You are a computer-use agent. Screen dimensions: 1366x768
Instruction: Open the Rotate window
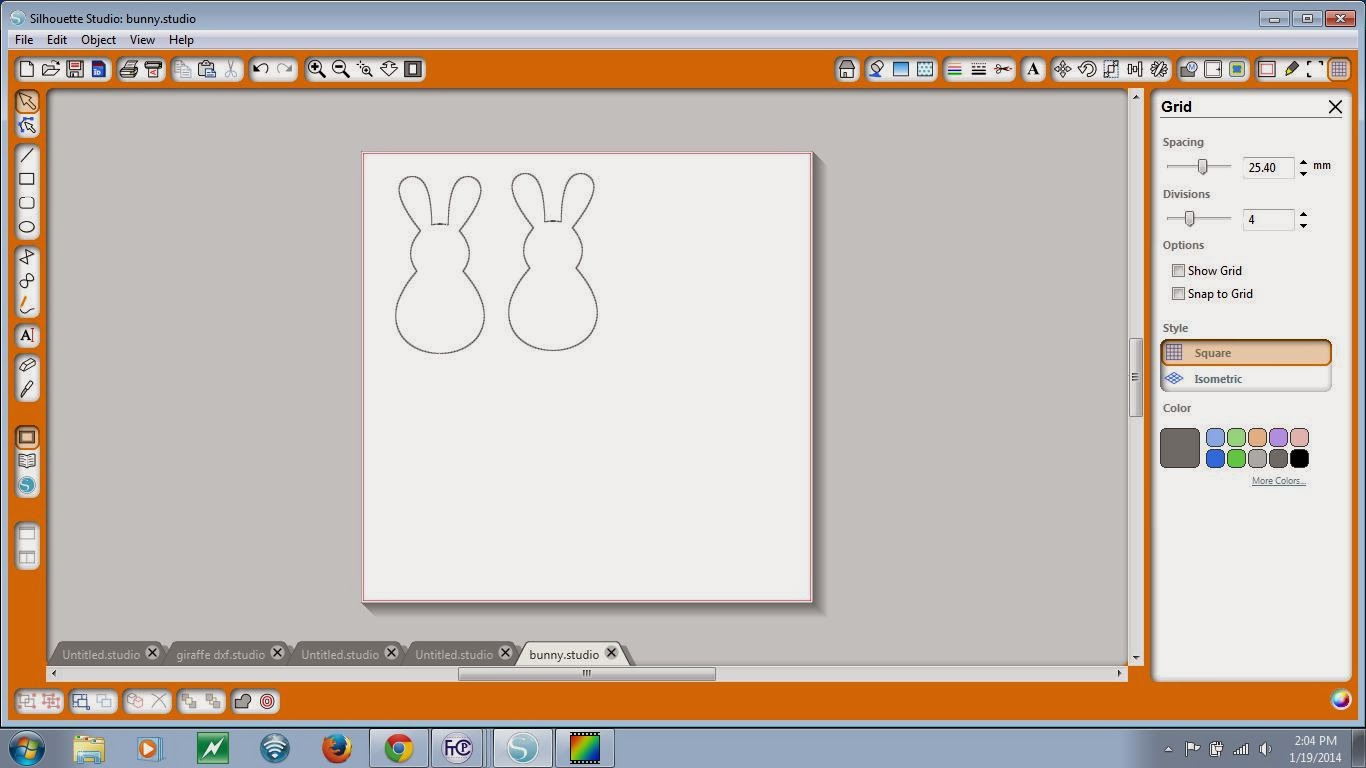(x=1087, y=69)
